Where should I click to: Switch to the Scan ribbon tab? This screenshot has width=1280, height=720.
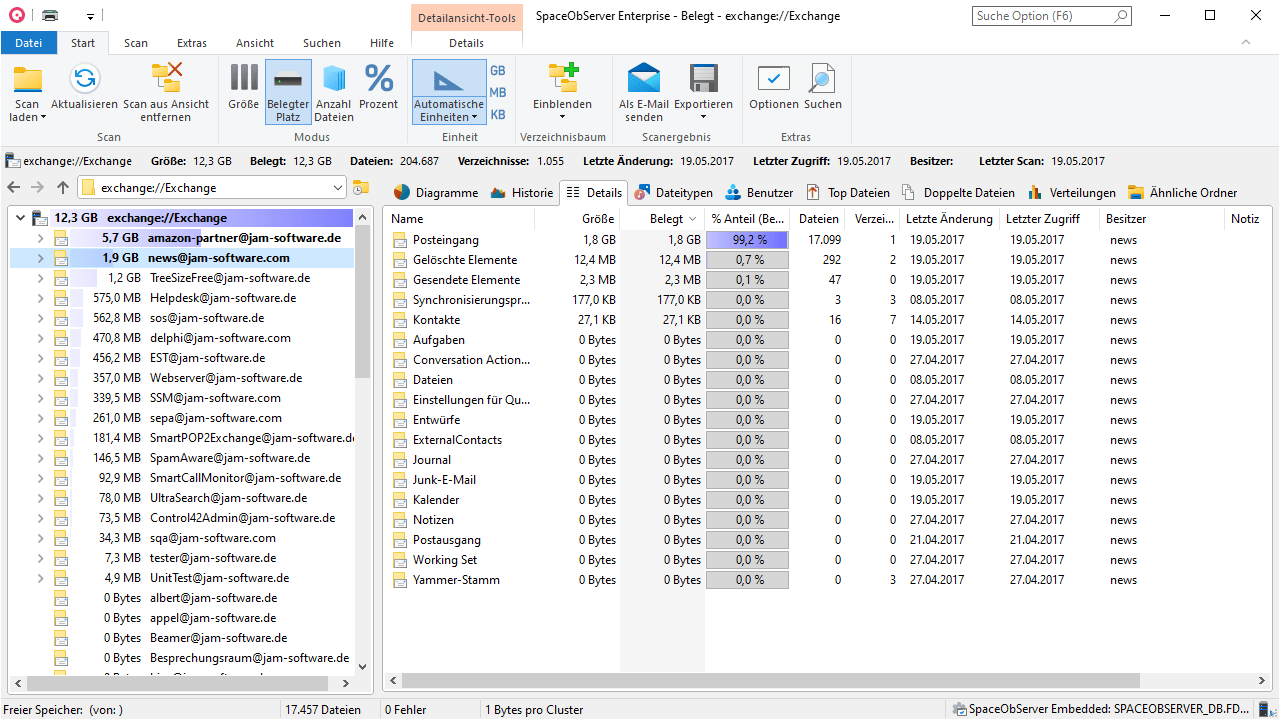click(x=136, y=43)
